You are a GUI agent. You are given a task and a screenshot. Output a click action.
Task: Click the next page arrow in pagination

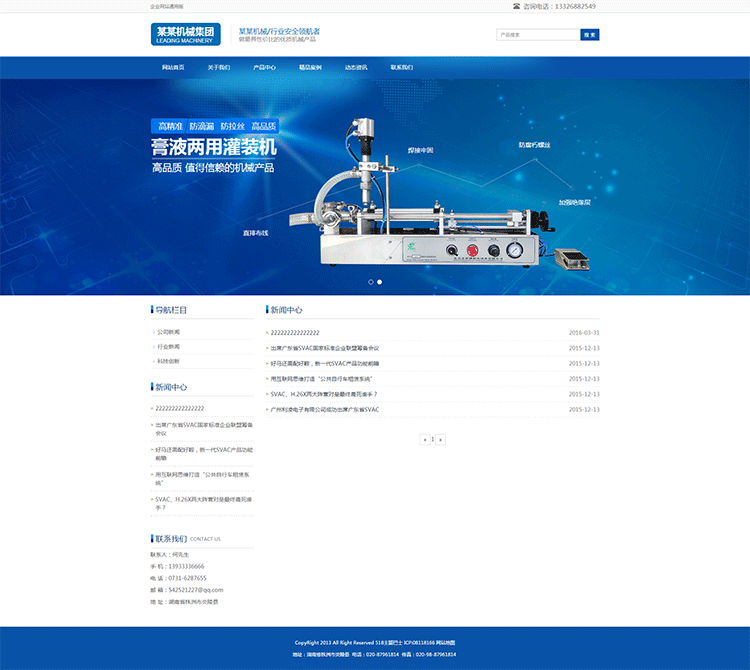tap(441, 439)
